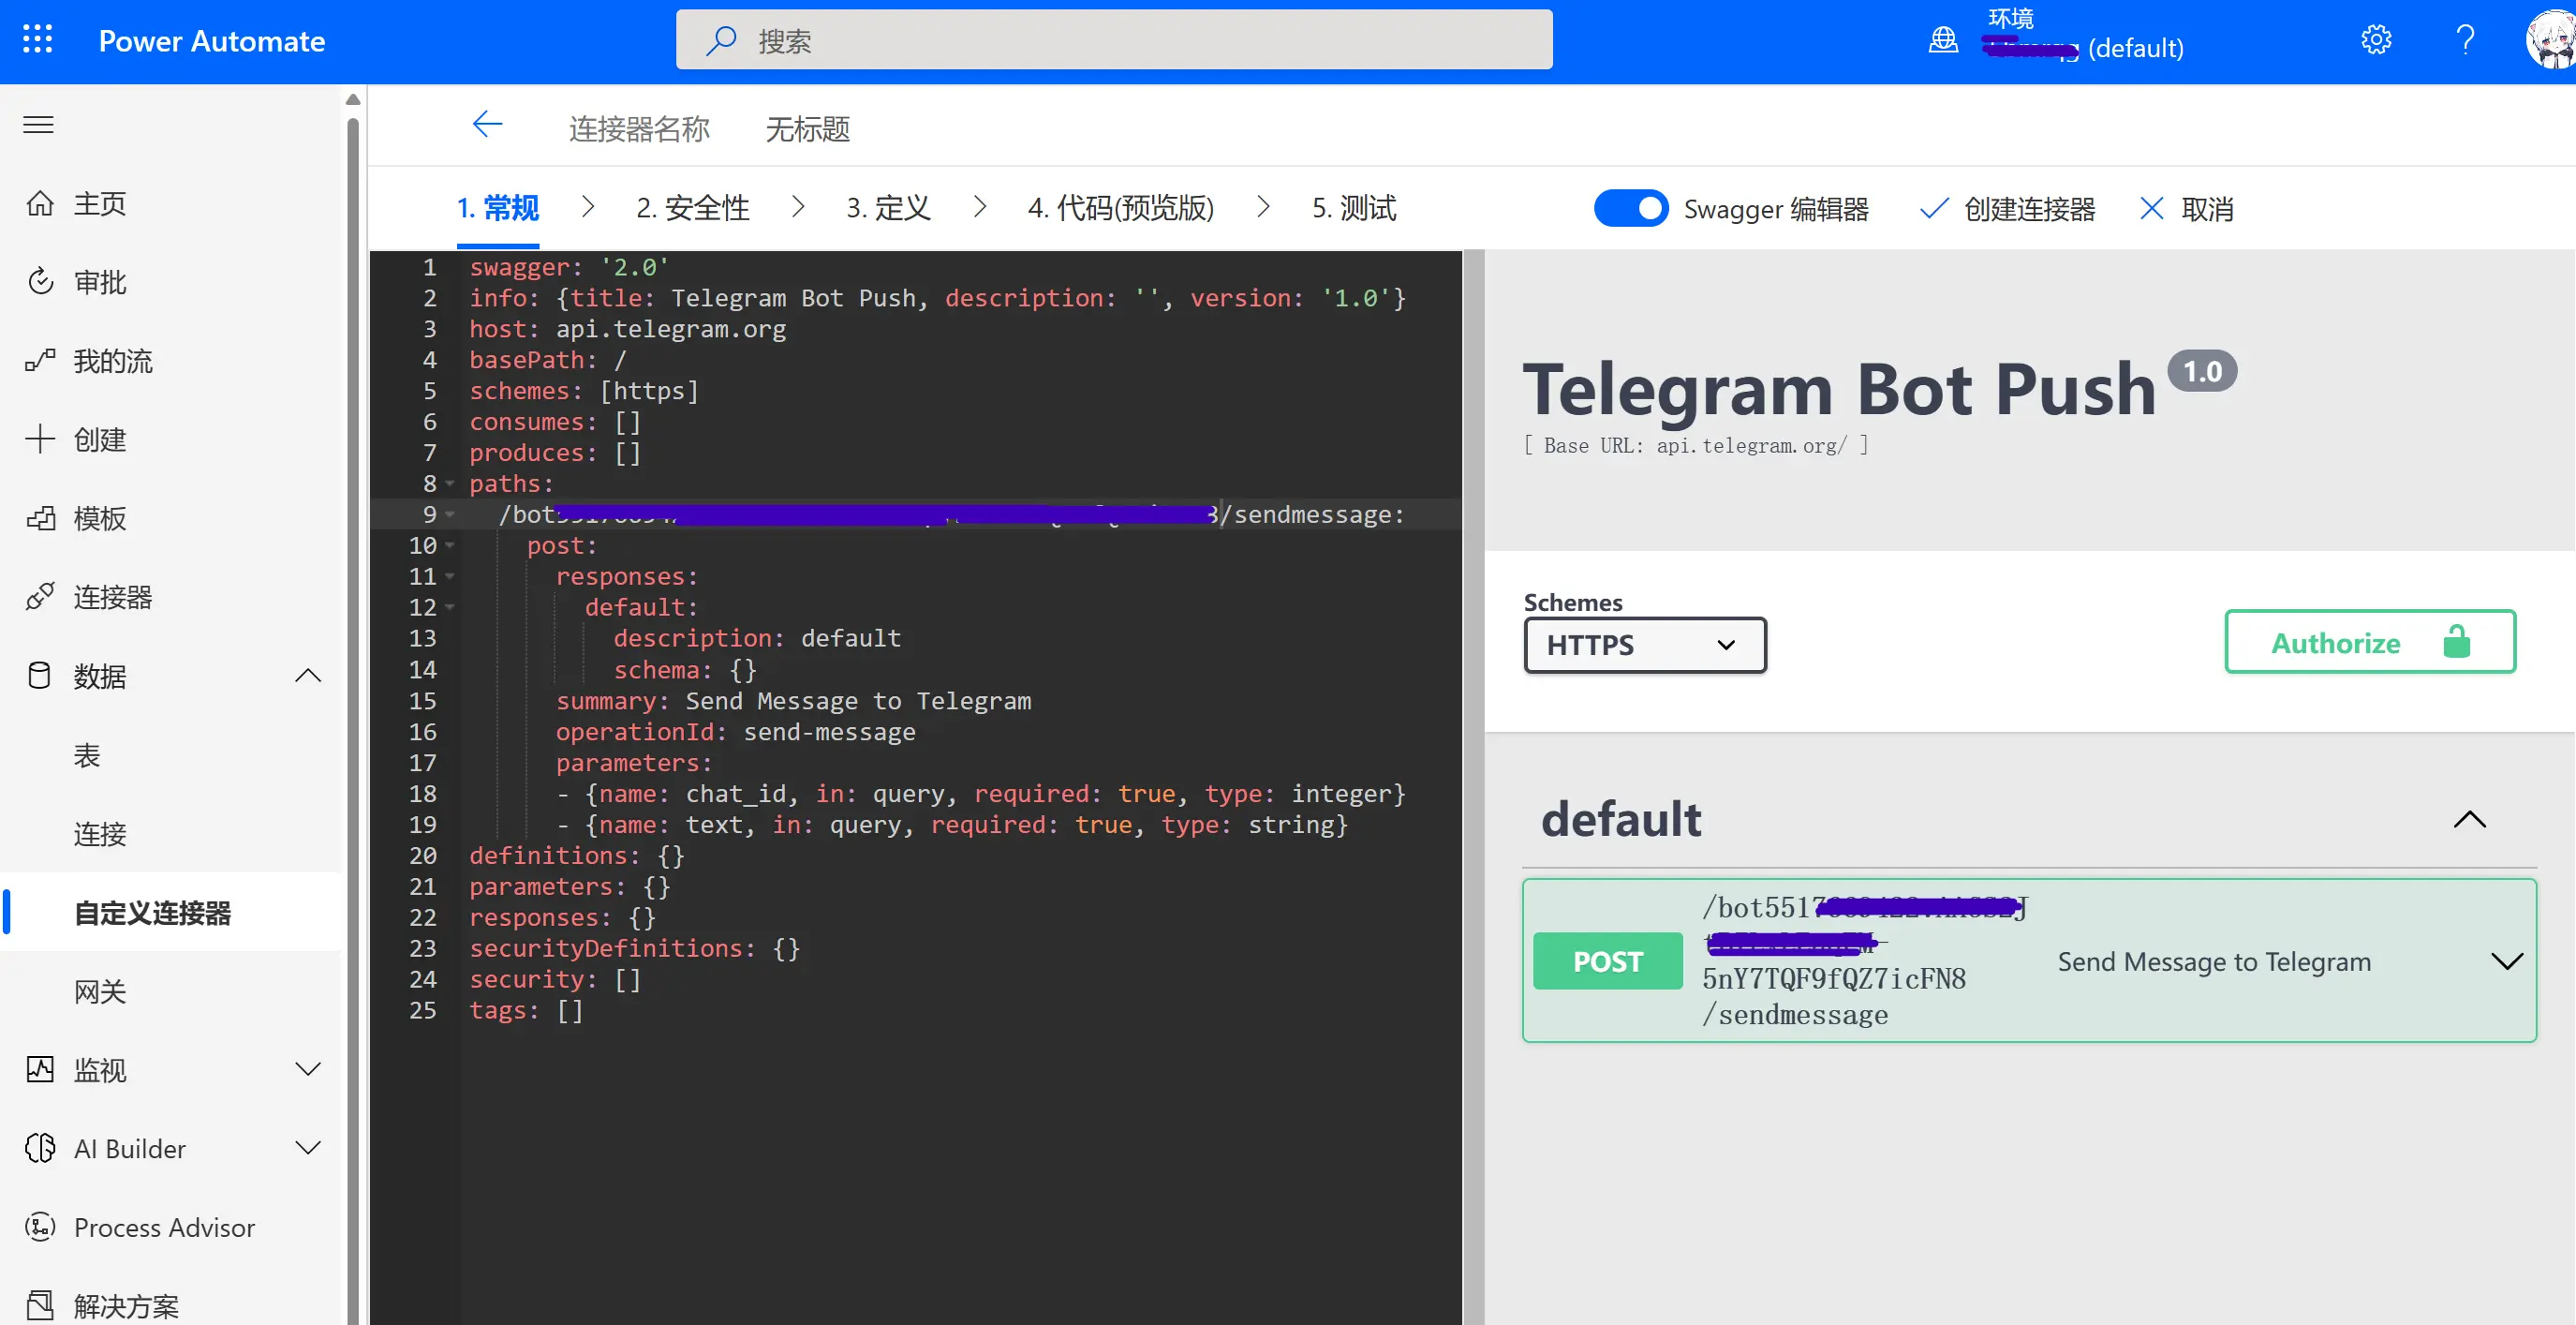Screen dimensions: 2576x1325
Task: Switch to the 2. 安全性 tab
Action: 693,208
